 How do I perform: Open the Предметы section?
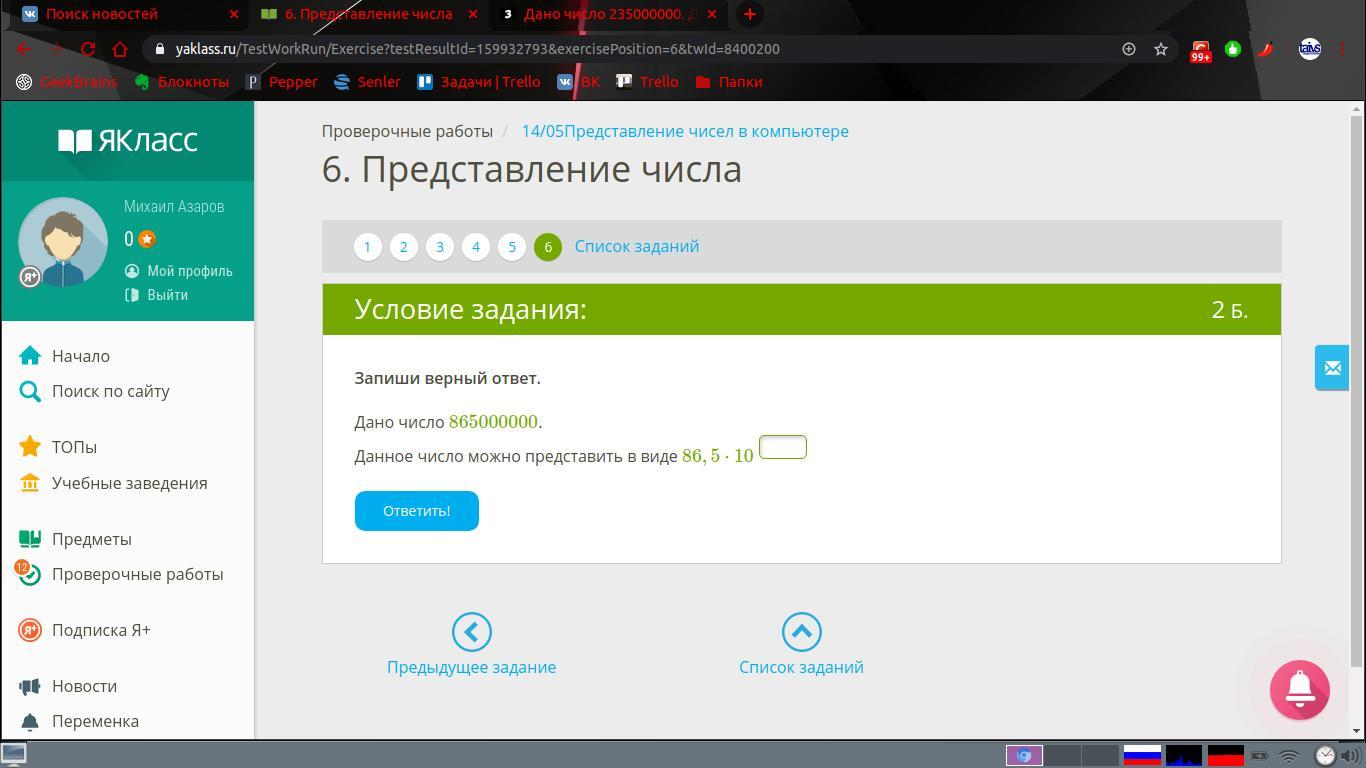click(92, 539)
